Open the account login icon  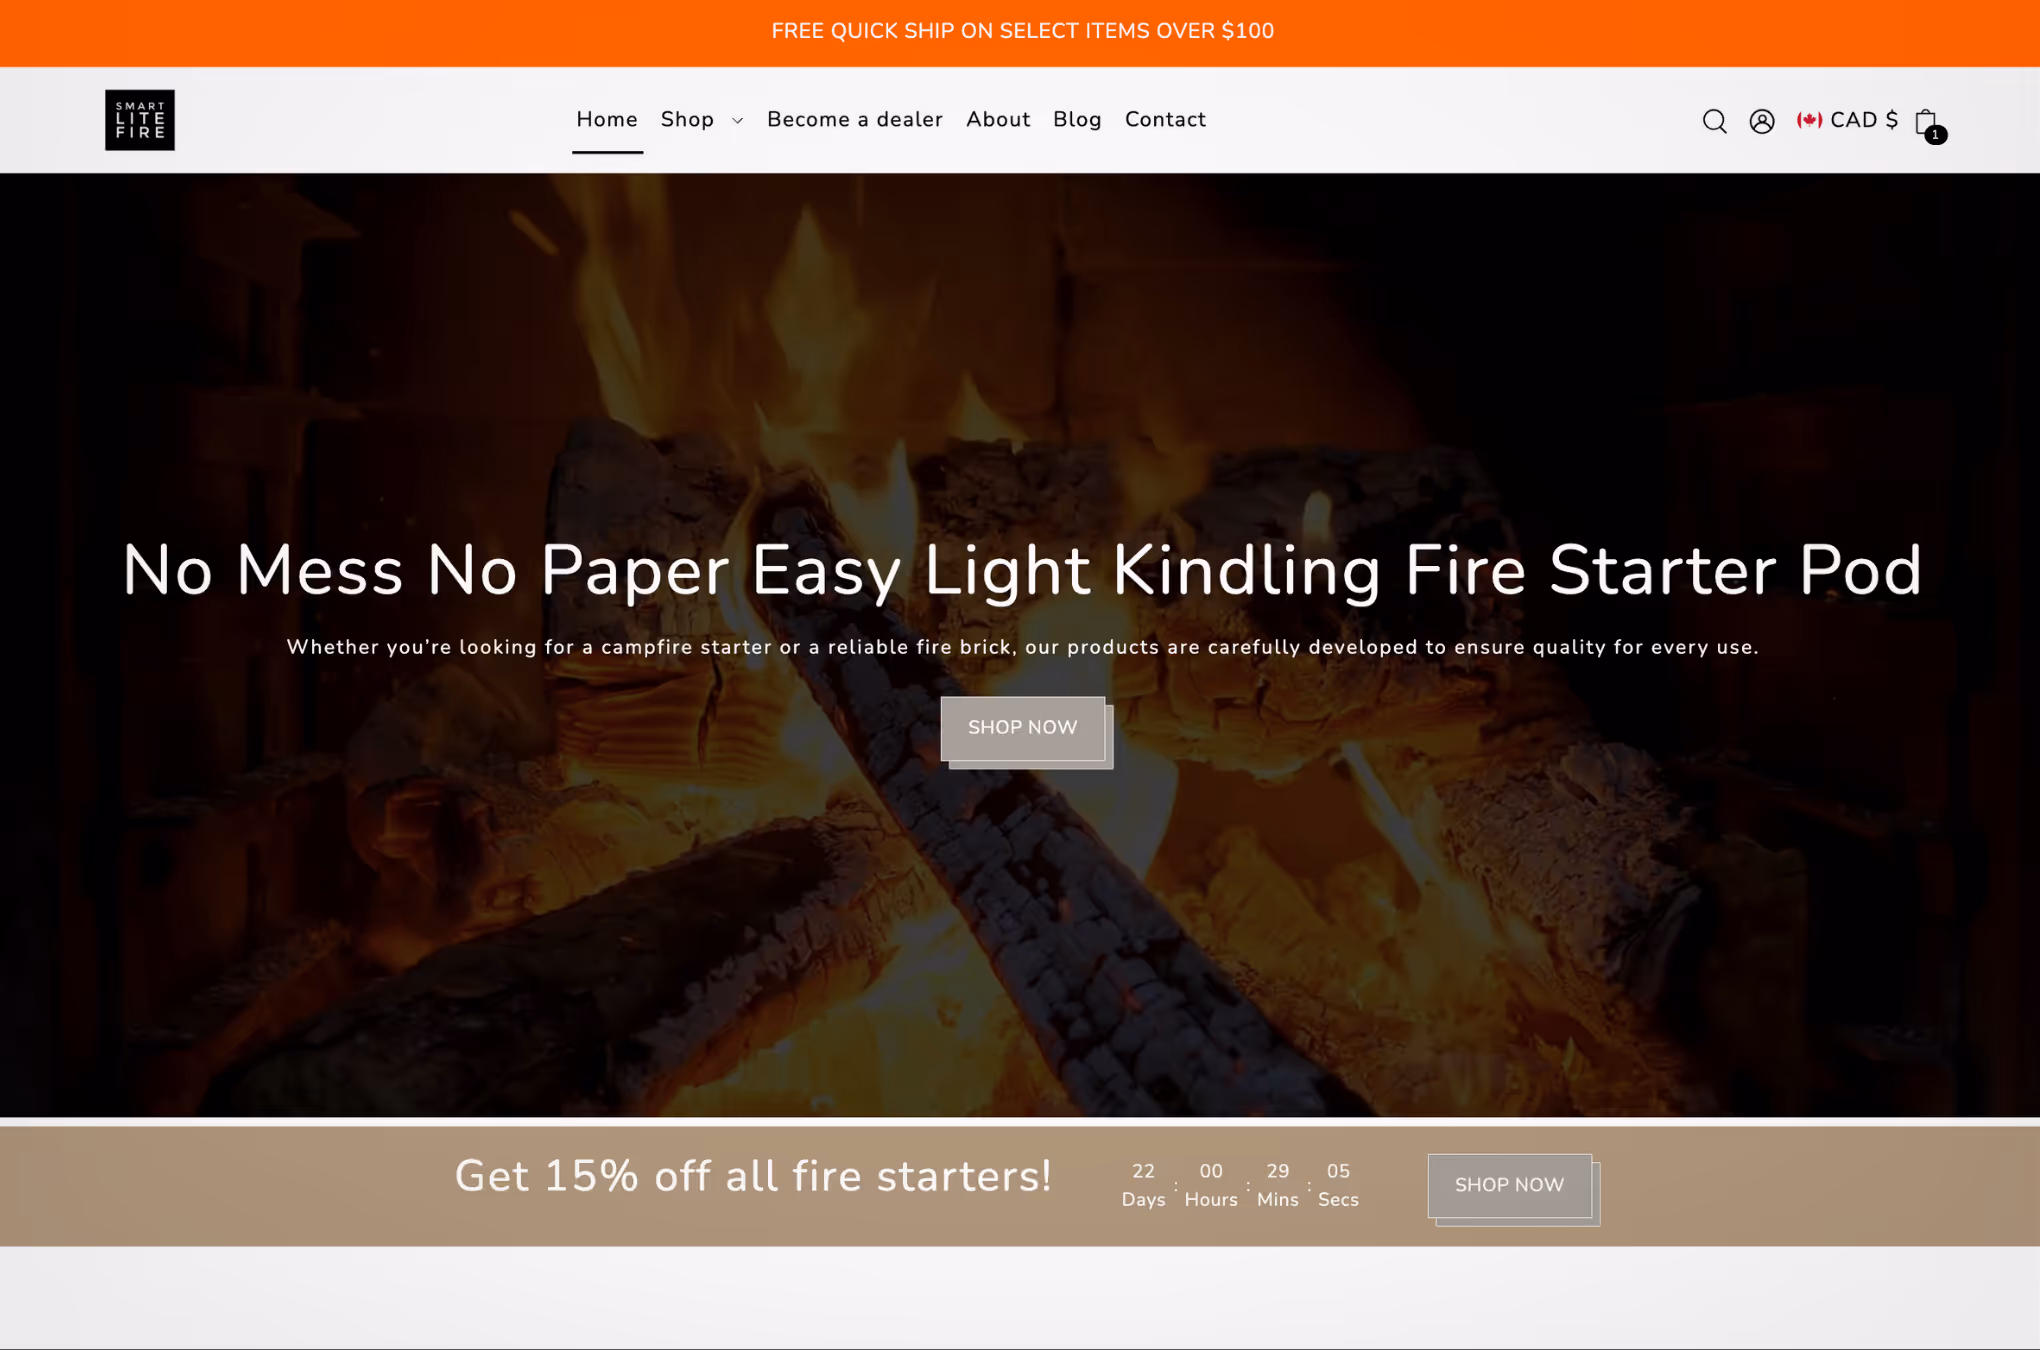coord(1761,121)
